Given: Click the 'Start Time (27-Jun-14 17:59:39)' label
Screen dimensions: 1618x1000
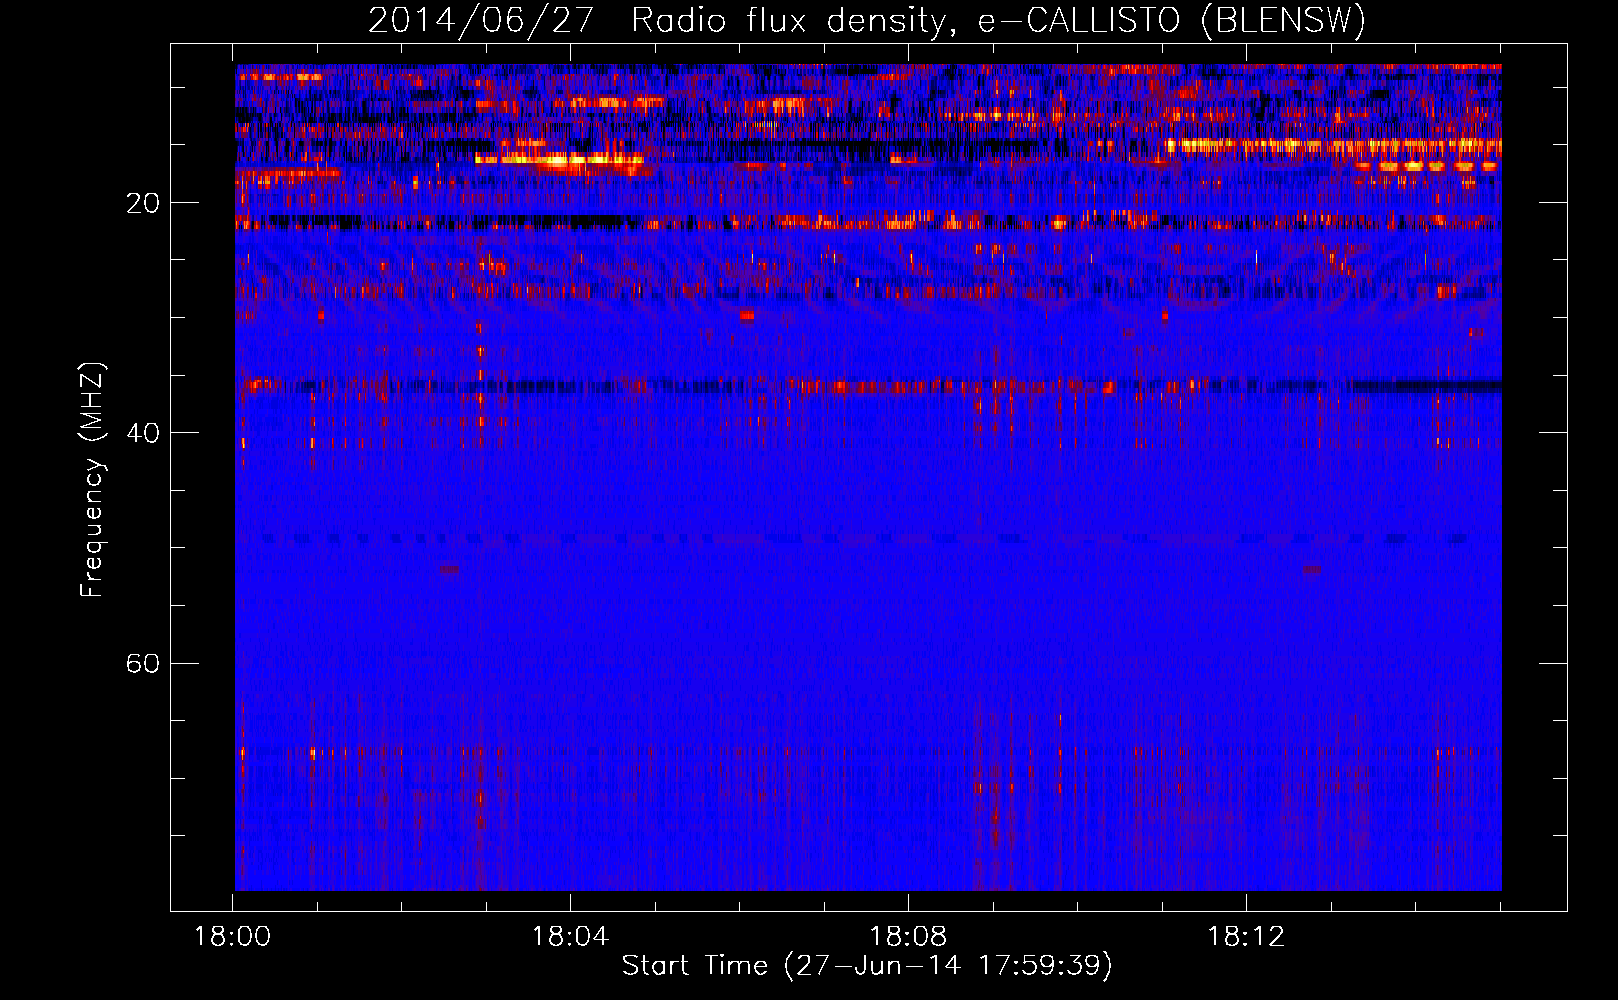Looking at the screenshot, I should click(x=867, y=966).
